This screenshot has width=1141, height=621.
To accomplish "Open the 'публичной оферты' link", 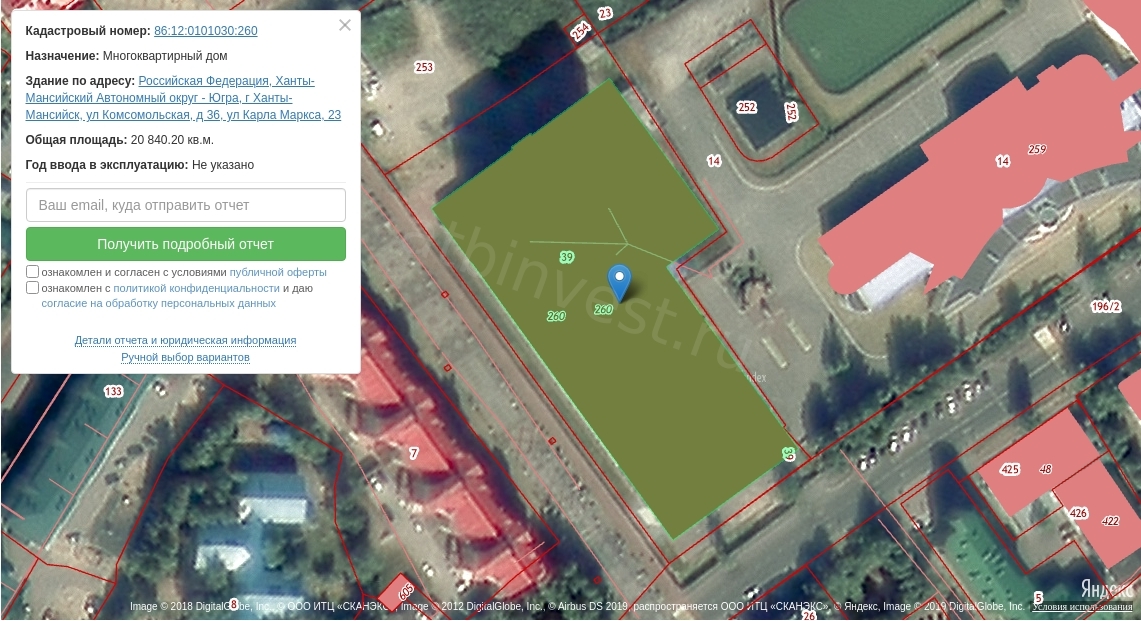I will pyautogui.click(x=278, y=272).
